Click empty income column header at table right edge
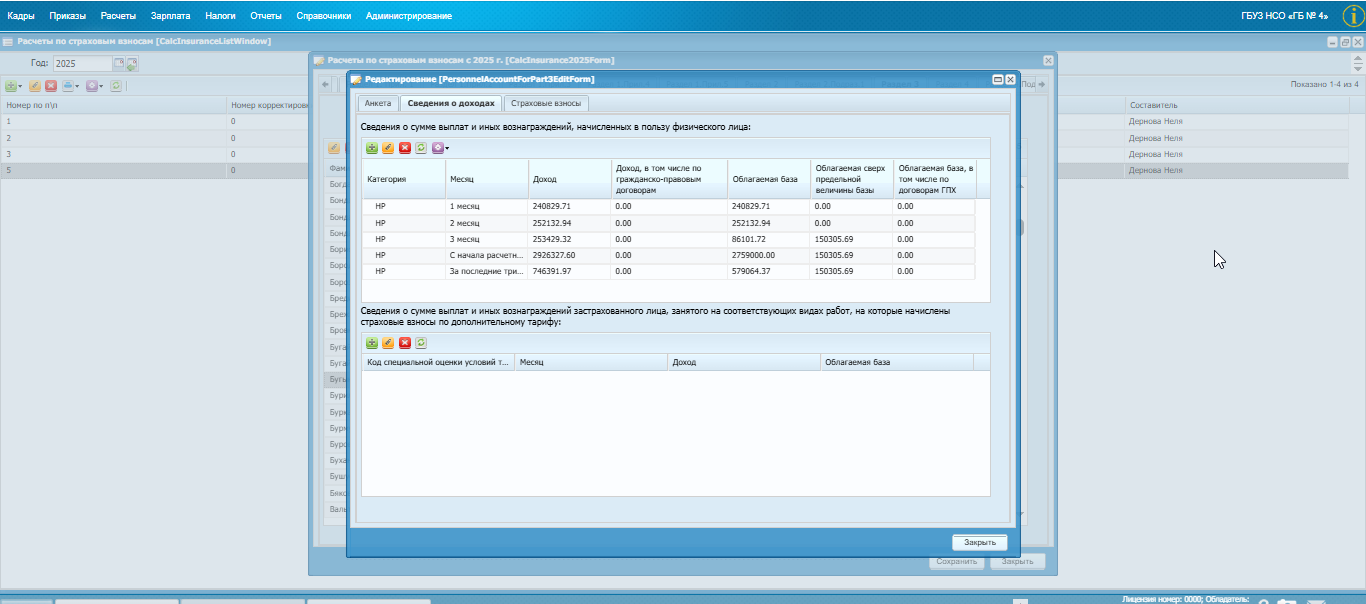1366x604 pixels. [983, 179]
